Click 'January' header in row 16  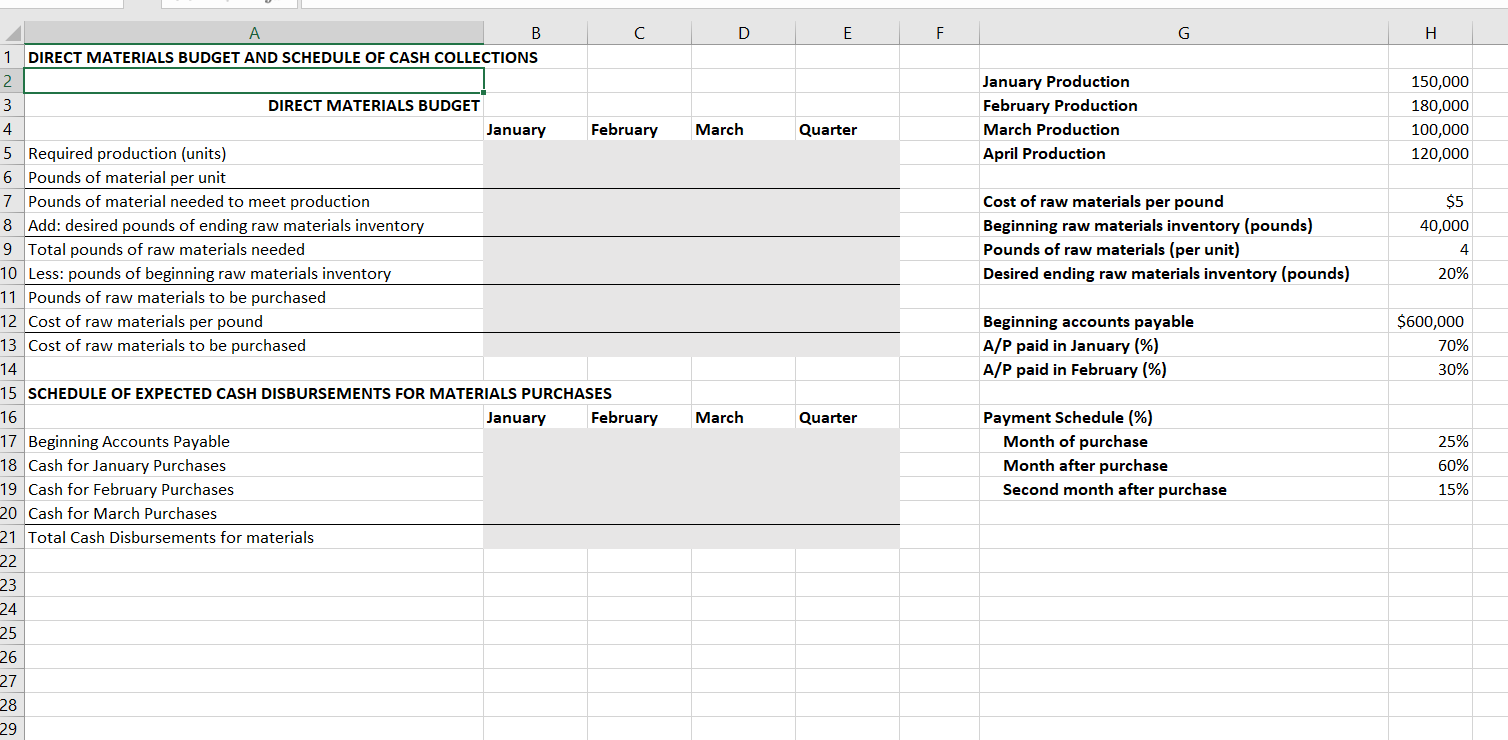click(x=516, y=418)
